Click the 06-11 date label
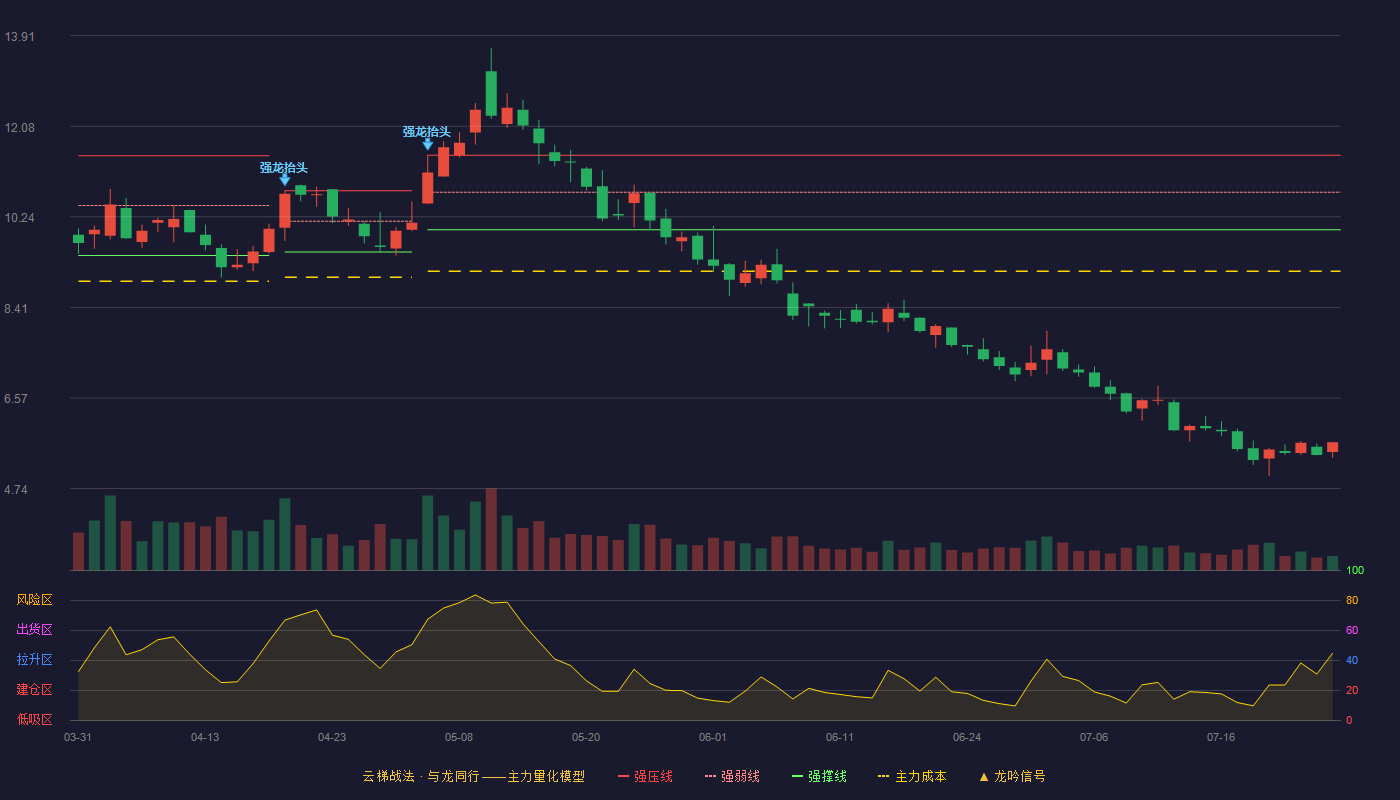This screenshot has height=800, width=1400. [x=840, y=737]
